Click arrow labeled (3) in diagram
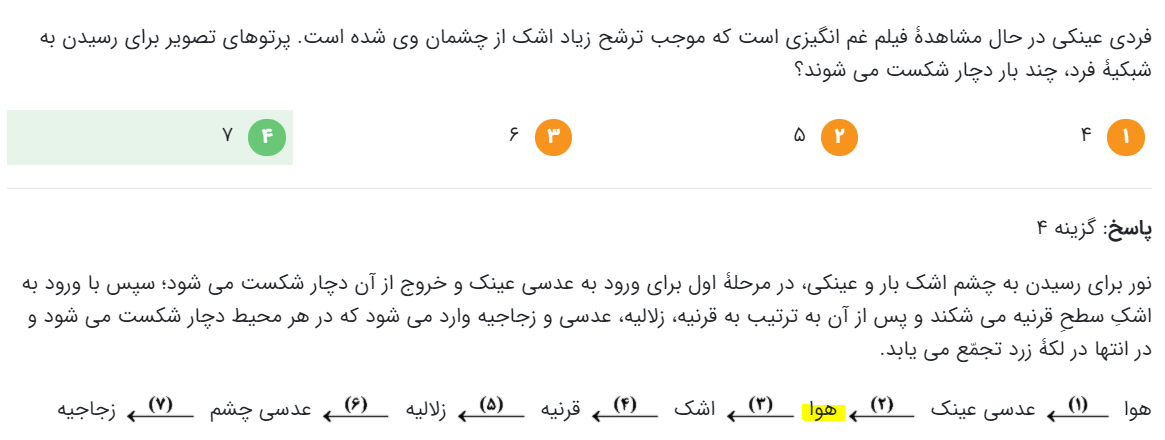This screenshot has width=1165, height=440. (760, 410)
